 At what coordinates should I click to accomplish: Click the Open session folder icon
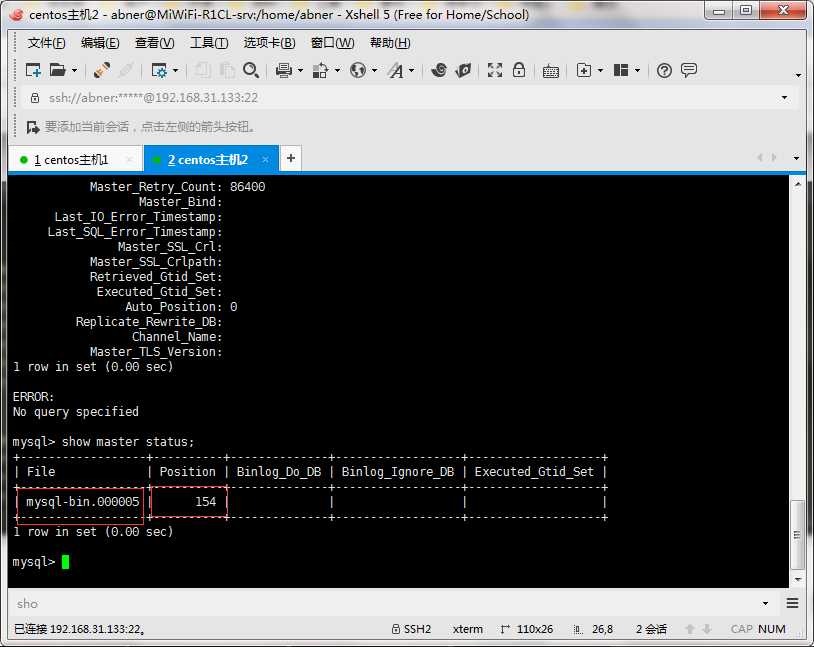click(x=58, y=70)
